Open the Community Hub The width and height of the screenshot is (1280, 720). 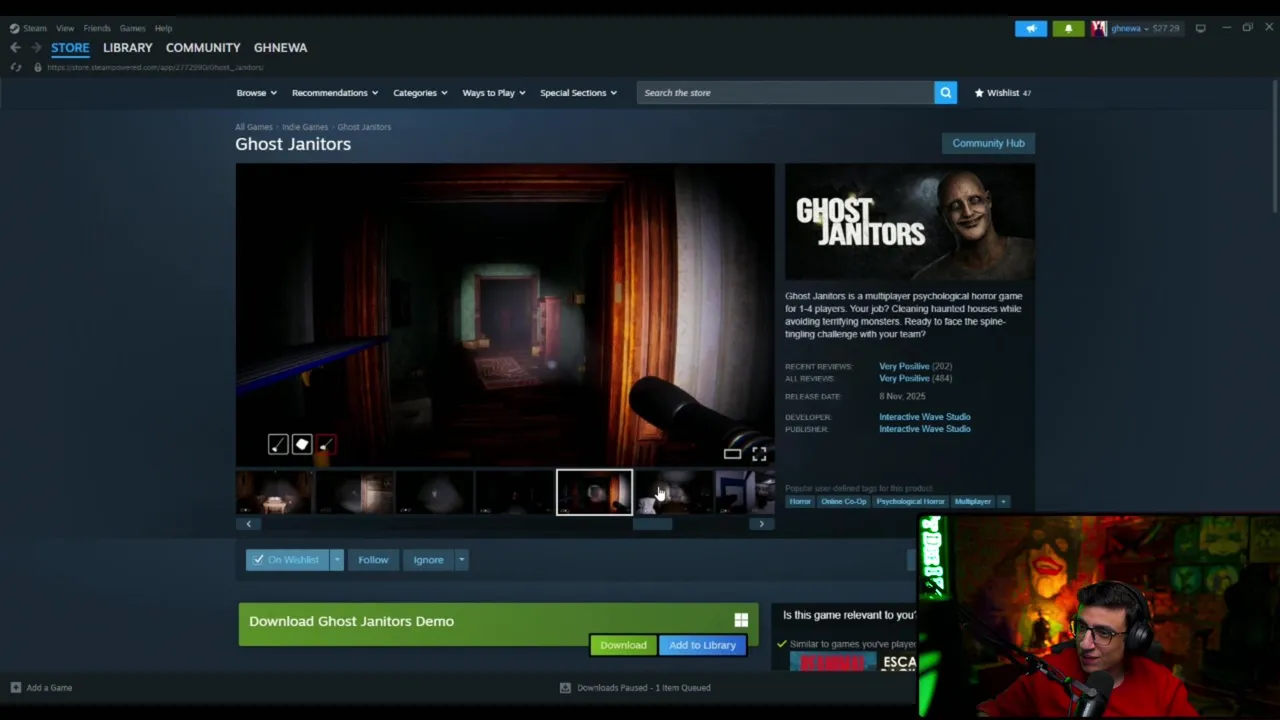tap(988, 143)
